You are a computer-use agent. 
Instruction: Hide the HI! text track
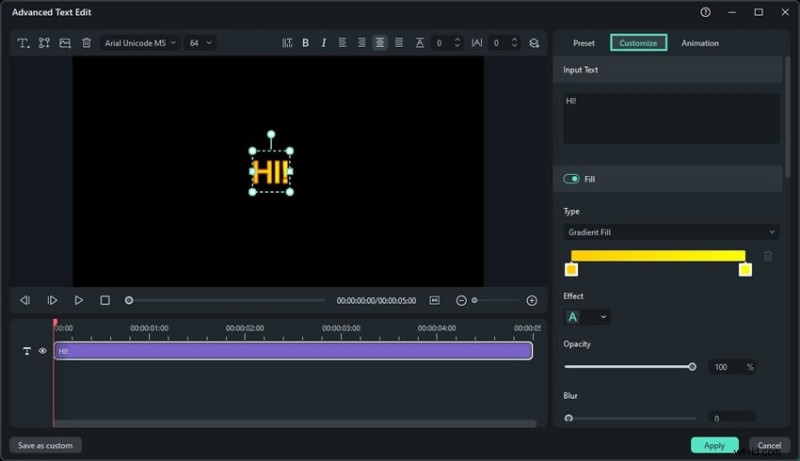(42, 351)
